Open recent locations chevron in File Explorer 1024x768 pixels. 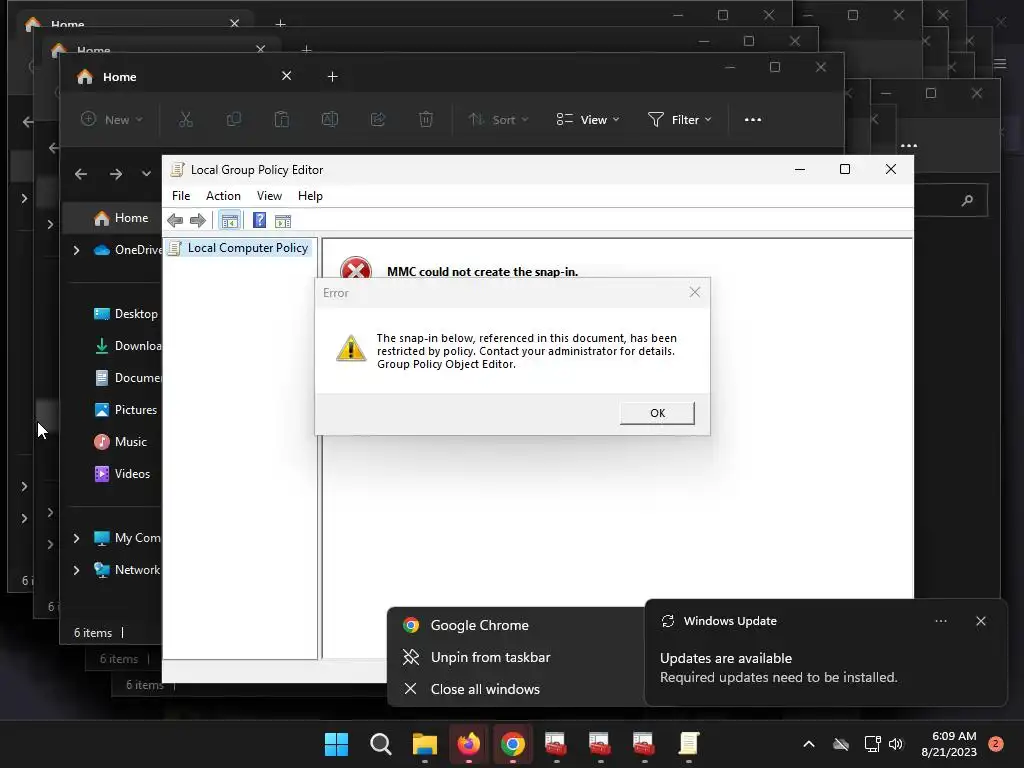pos(146,174)
